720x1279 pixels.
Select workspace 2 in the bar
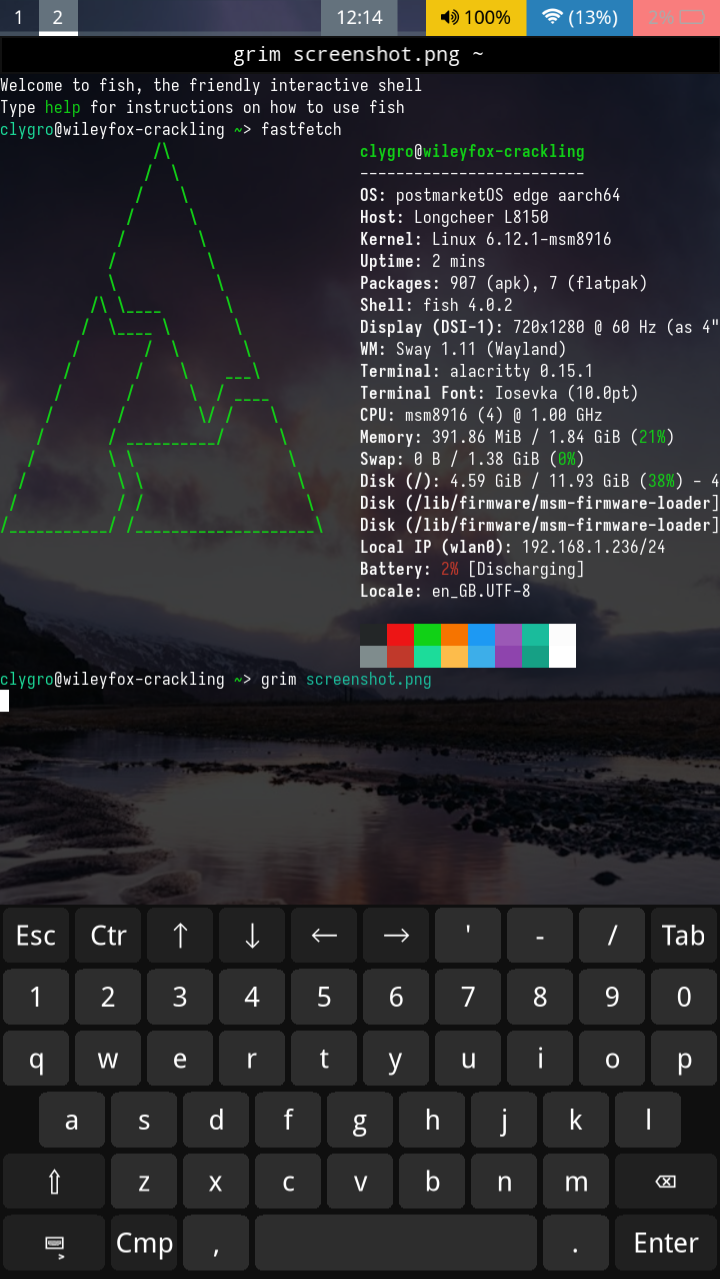[58, 17]
